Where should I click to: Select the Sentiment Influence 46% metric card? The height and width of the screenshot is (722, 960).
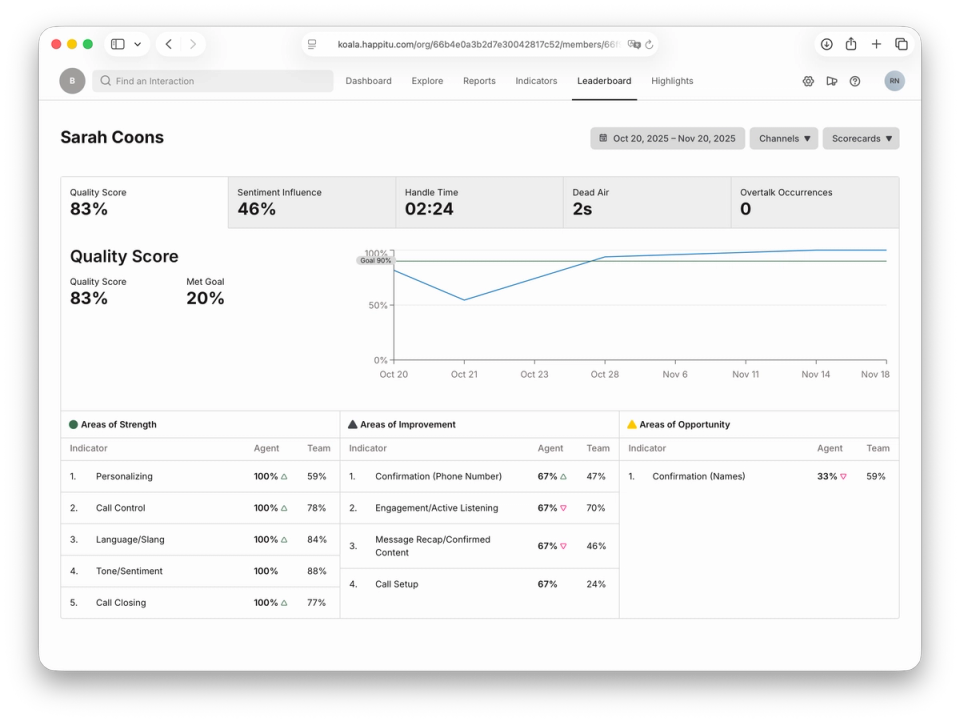pyautogui.click(x=312, y=203)
